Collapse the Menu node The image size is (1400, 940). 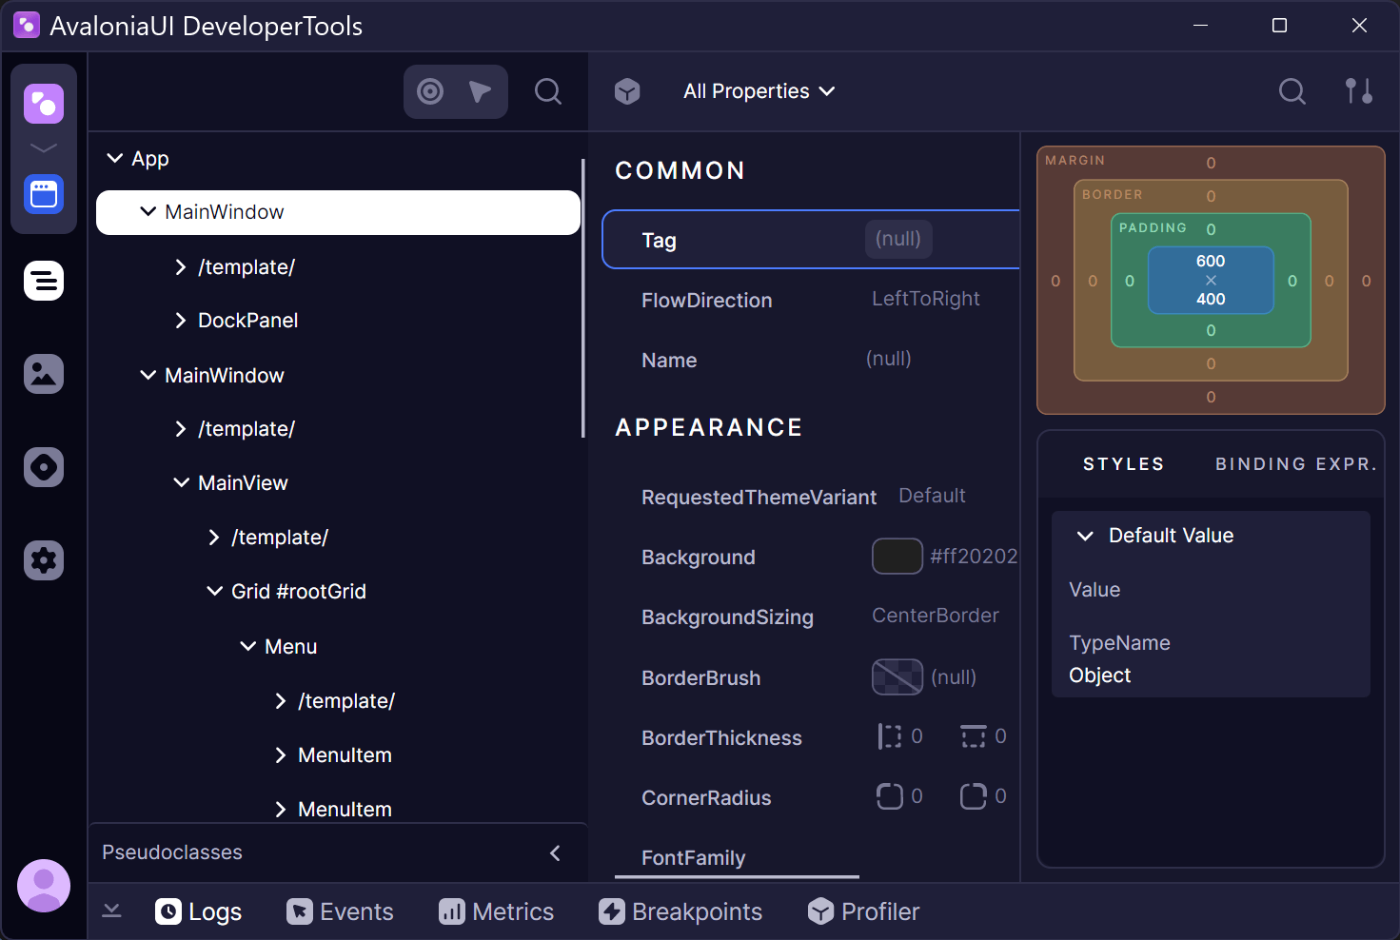point(248,647)
